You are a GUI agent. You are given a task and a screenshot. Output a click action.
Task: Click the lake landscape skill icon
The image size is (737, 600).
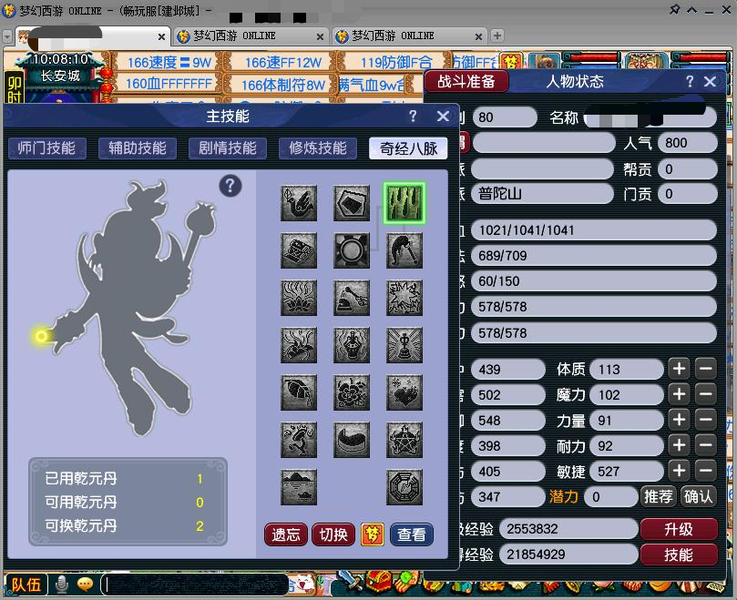(x=299, y=487)
